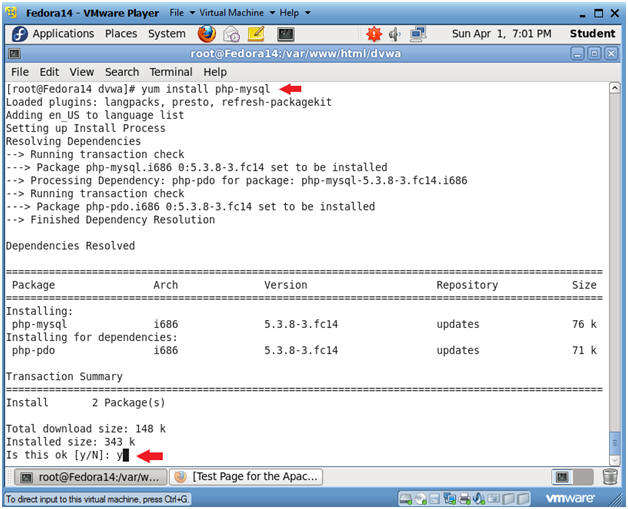Click the terminal scrollbar thumb
Screen dimensions: 628x509
pos(615,444)
